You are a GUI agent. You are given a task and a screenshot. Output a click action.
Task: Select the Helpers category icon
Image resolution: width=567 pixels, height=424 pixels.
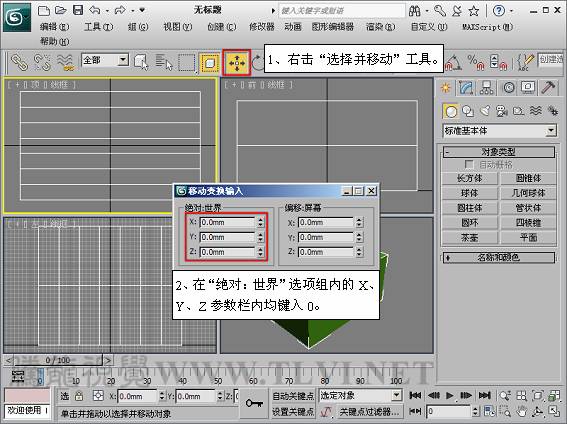(519, 111)
